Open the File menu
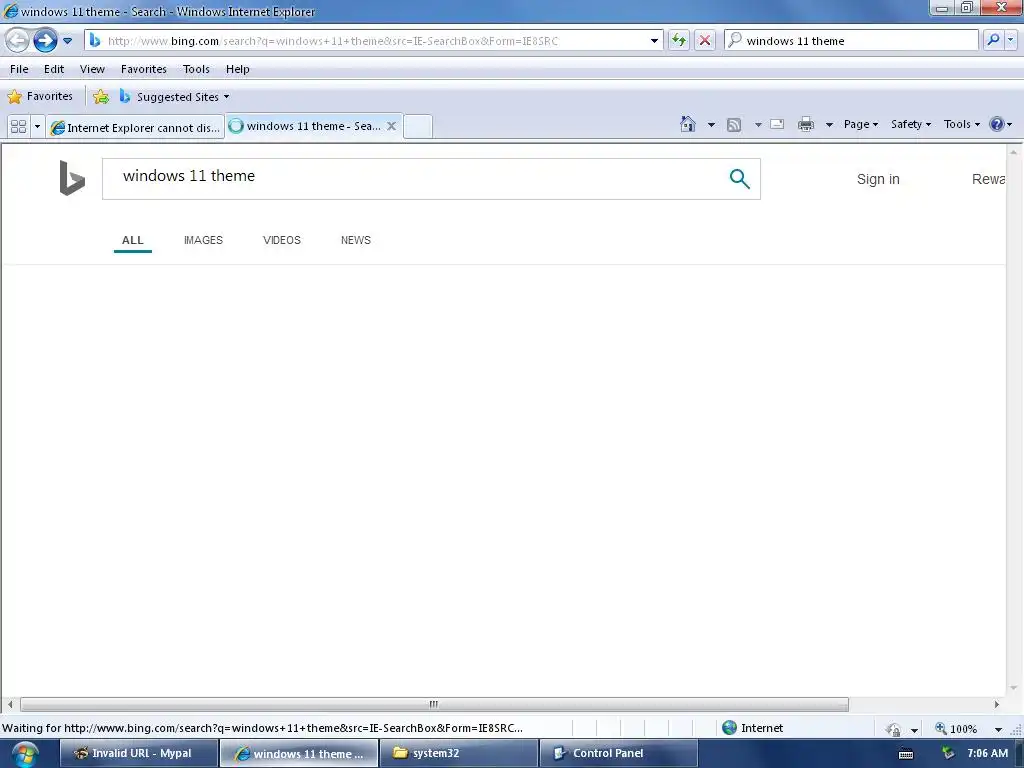The image size is (1024, 768). [x=19, y=69]
